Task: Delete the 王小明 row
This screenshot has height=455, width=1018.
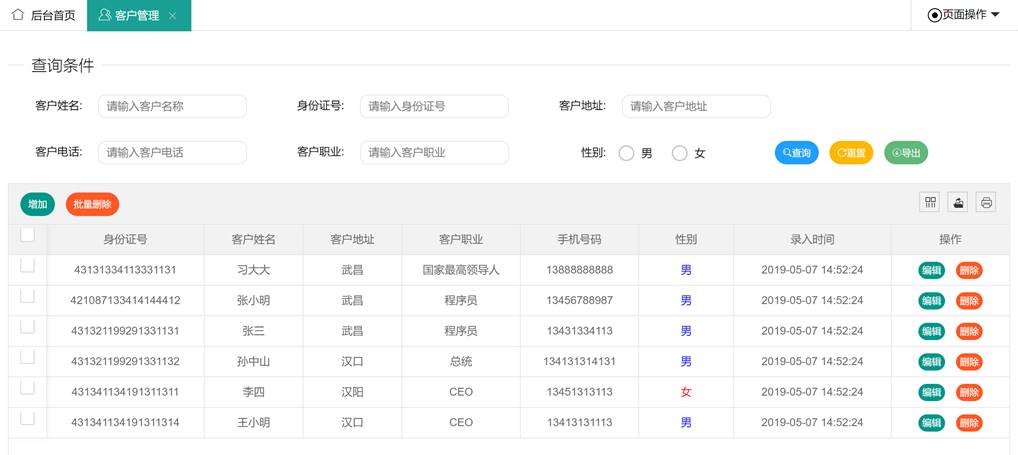Action: pos(969,423)
